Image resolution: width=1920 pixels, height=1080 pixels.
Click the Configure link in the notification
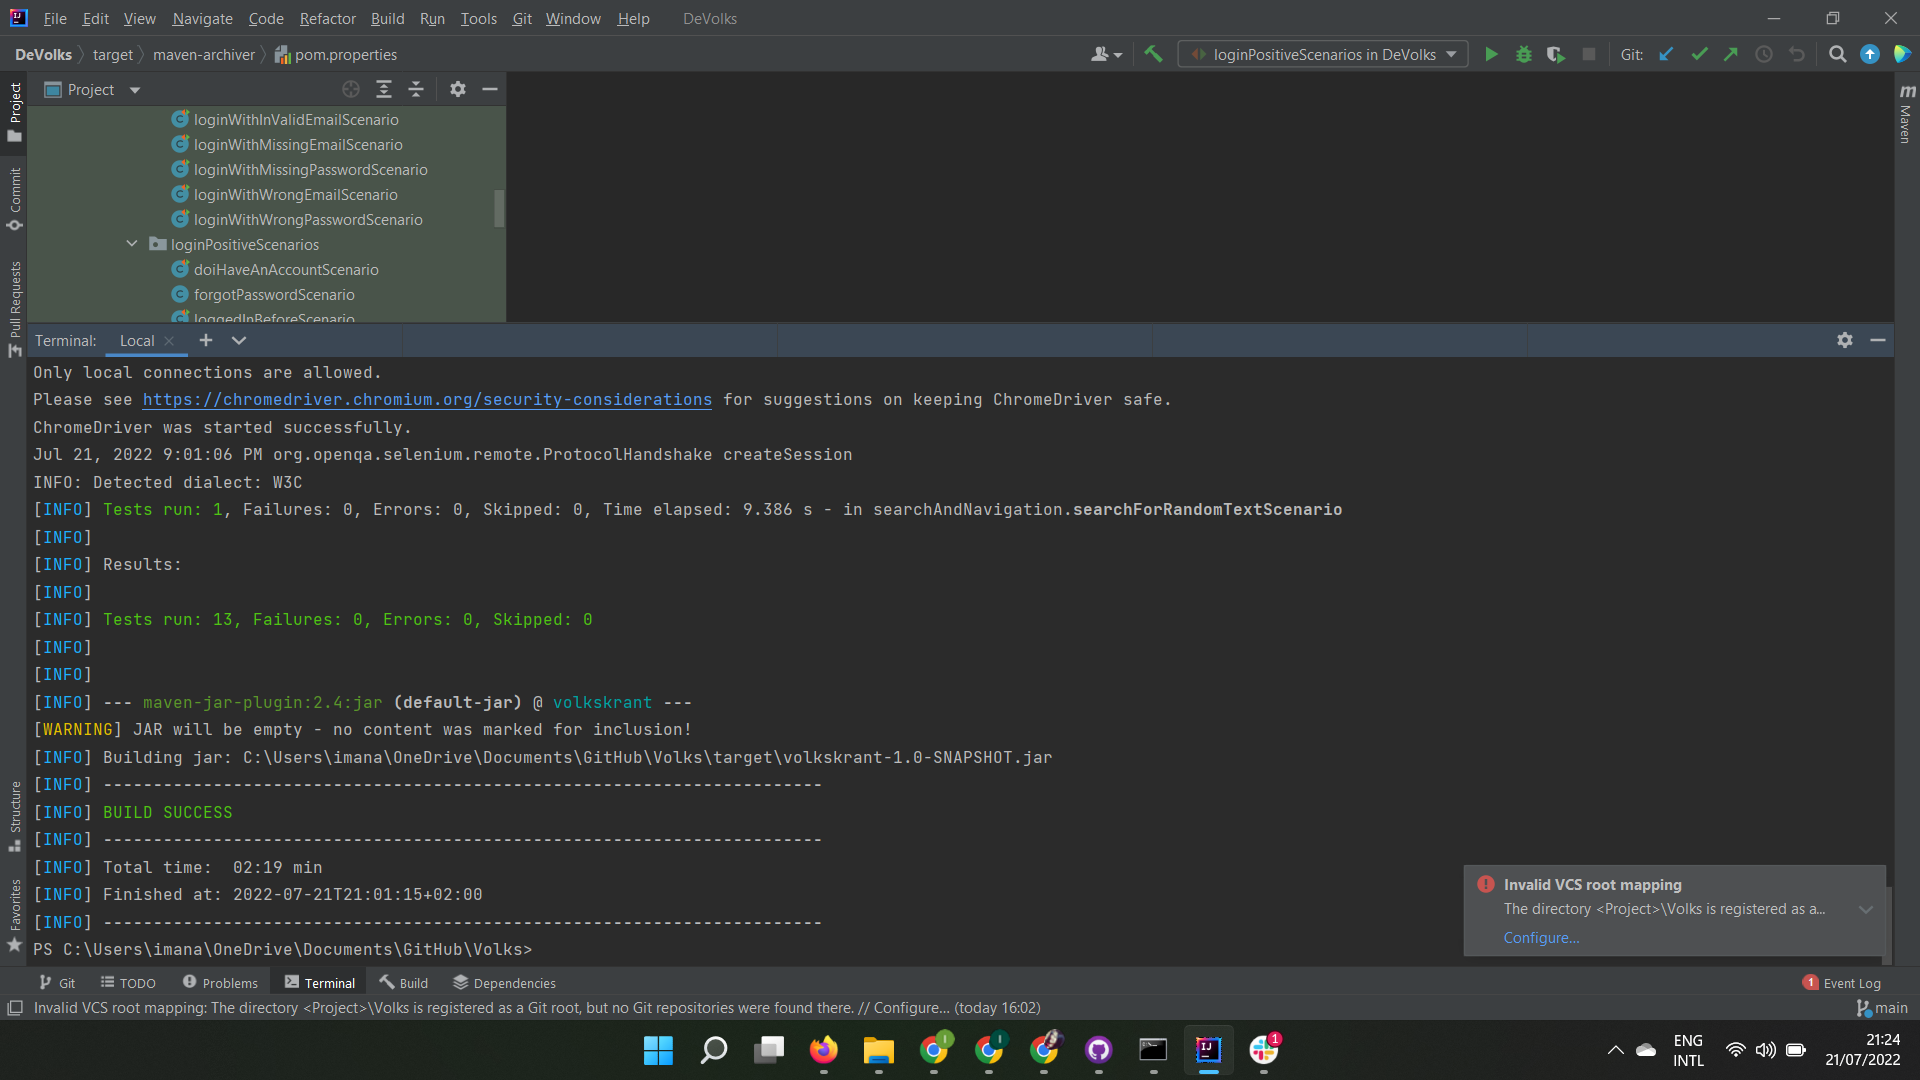point(1540,937)
